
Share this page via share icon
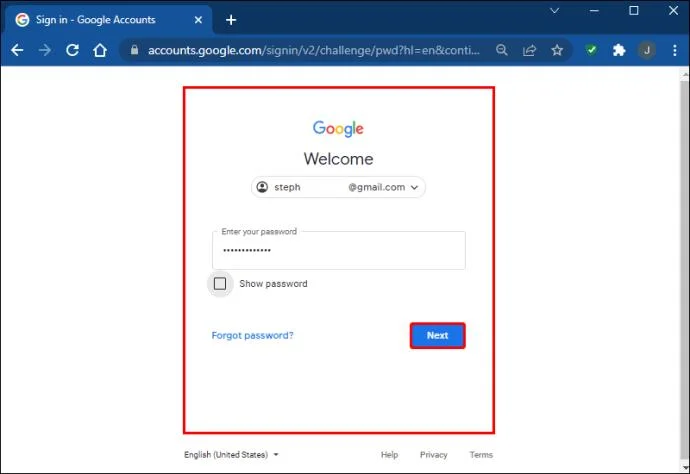(x=529, y=50)
